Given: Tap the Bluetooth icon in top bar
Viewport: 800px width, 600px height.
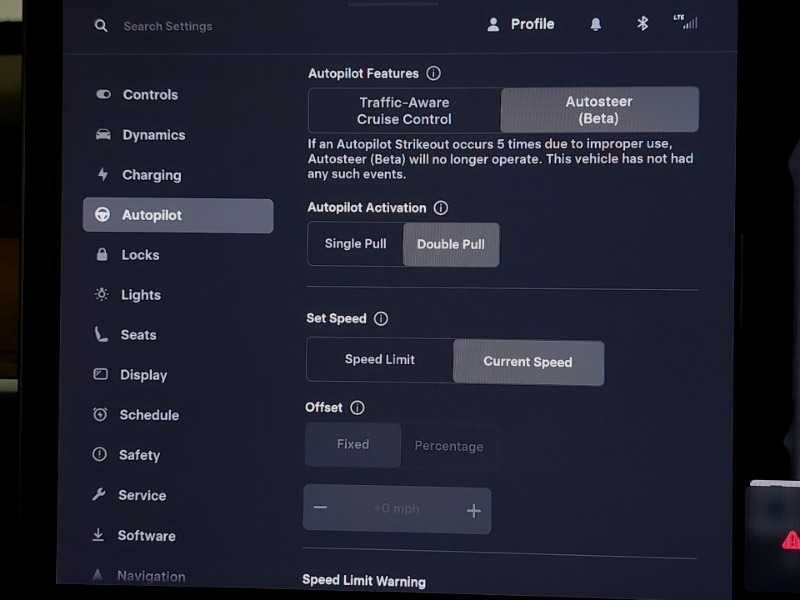Looking at the screenshot, I should point(643,24).
